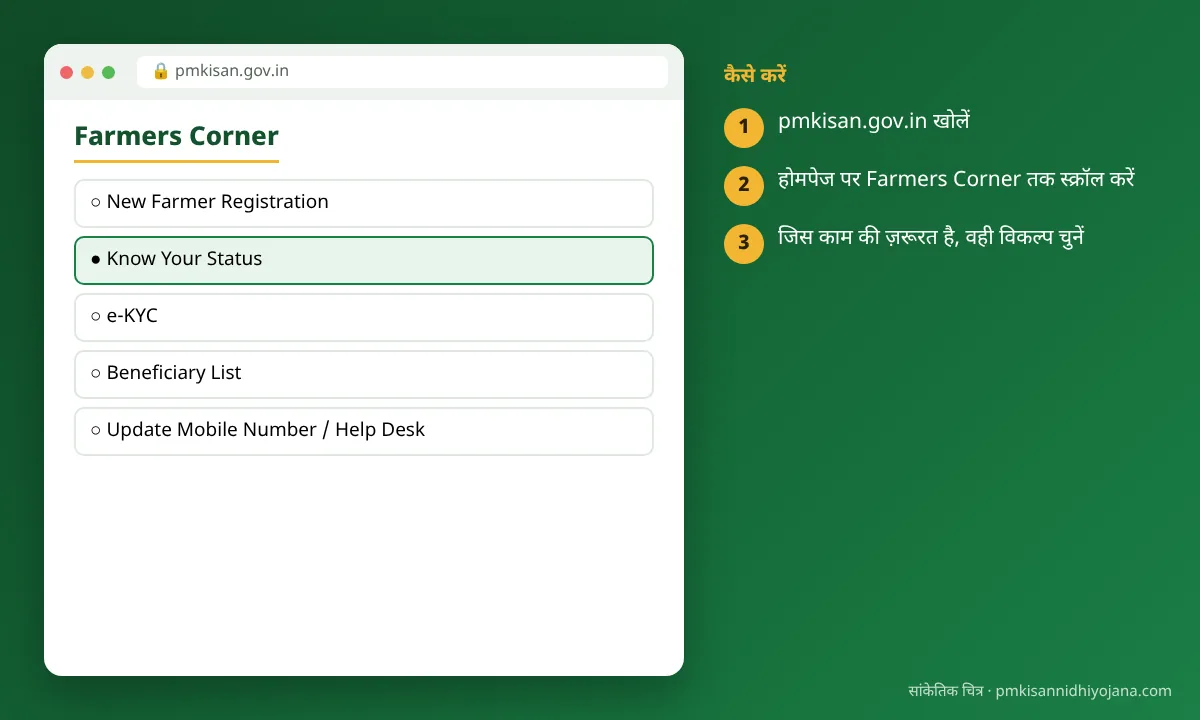Open the highlighted Know Your Status option
Viewport: 1200px width, 720px height.
coord(364,260)
